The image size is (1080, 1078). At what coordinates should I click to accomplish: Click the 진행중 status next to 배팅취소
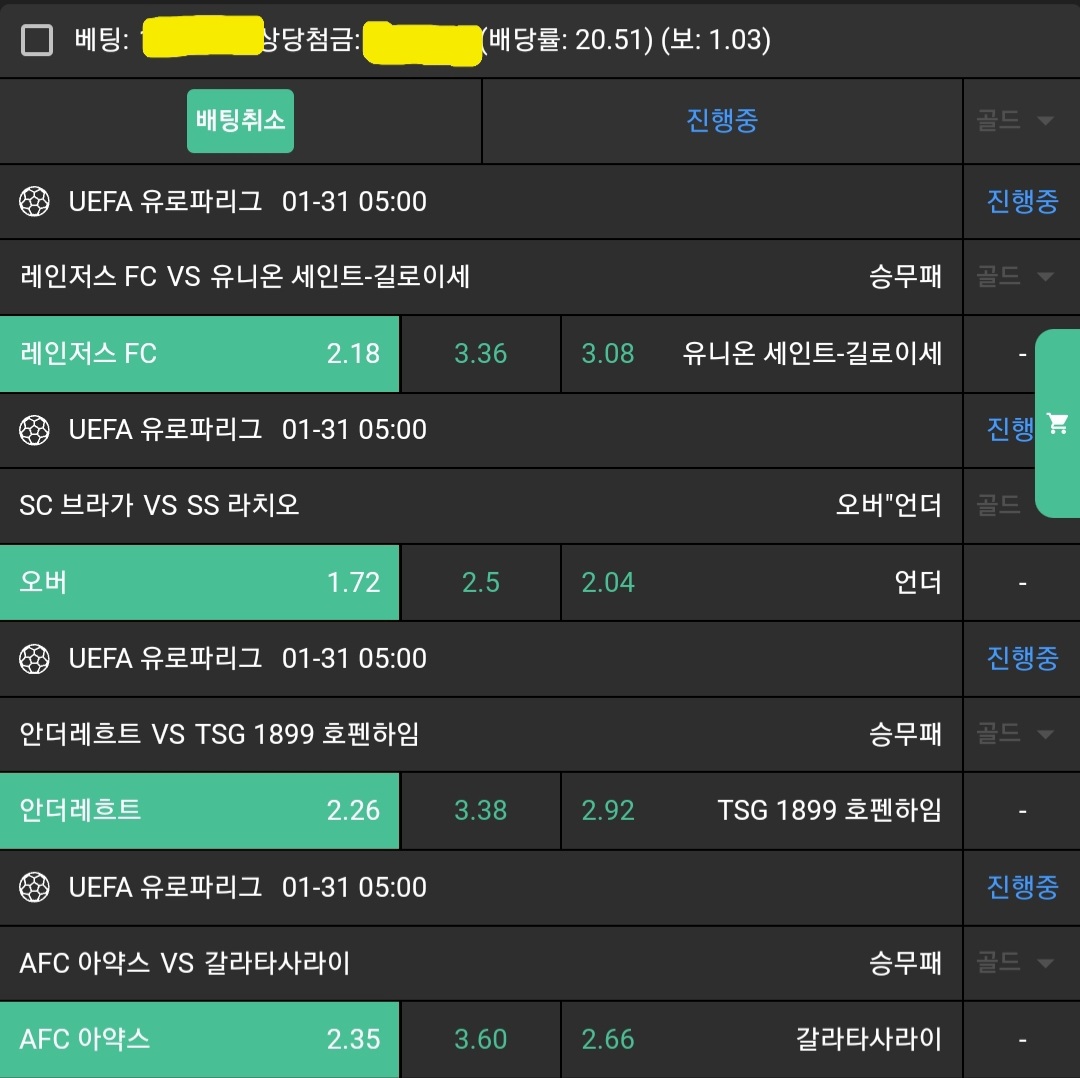[722, 121]
